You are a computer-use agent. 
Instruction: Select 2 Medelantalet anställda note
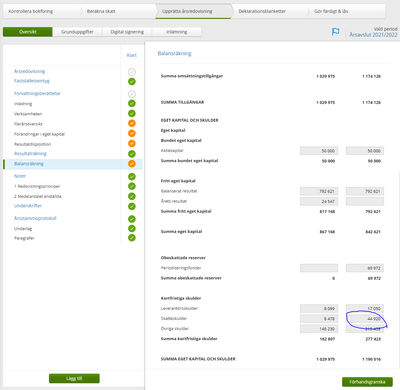pyautogui.click(x=37, y=196)
